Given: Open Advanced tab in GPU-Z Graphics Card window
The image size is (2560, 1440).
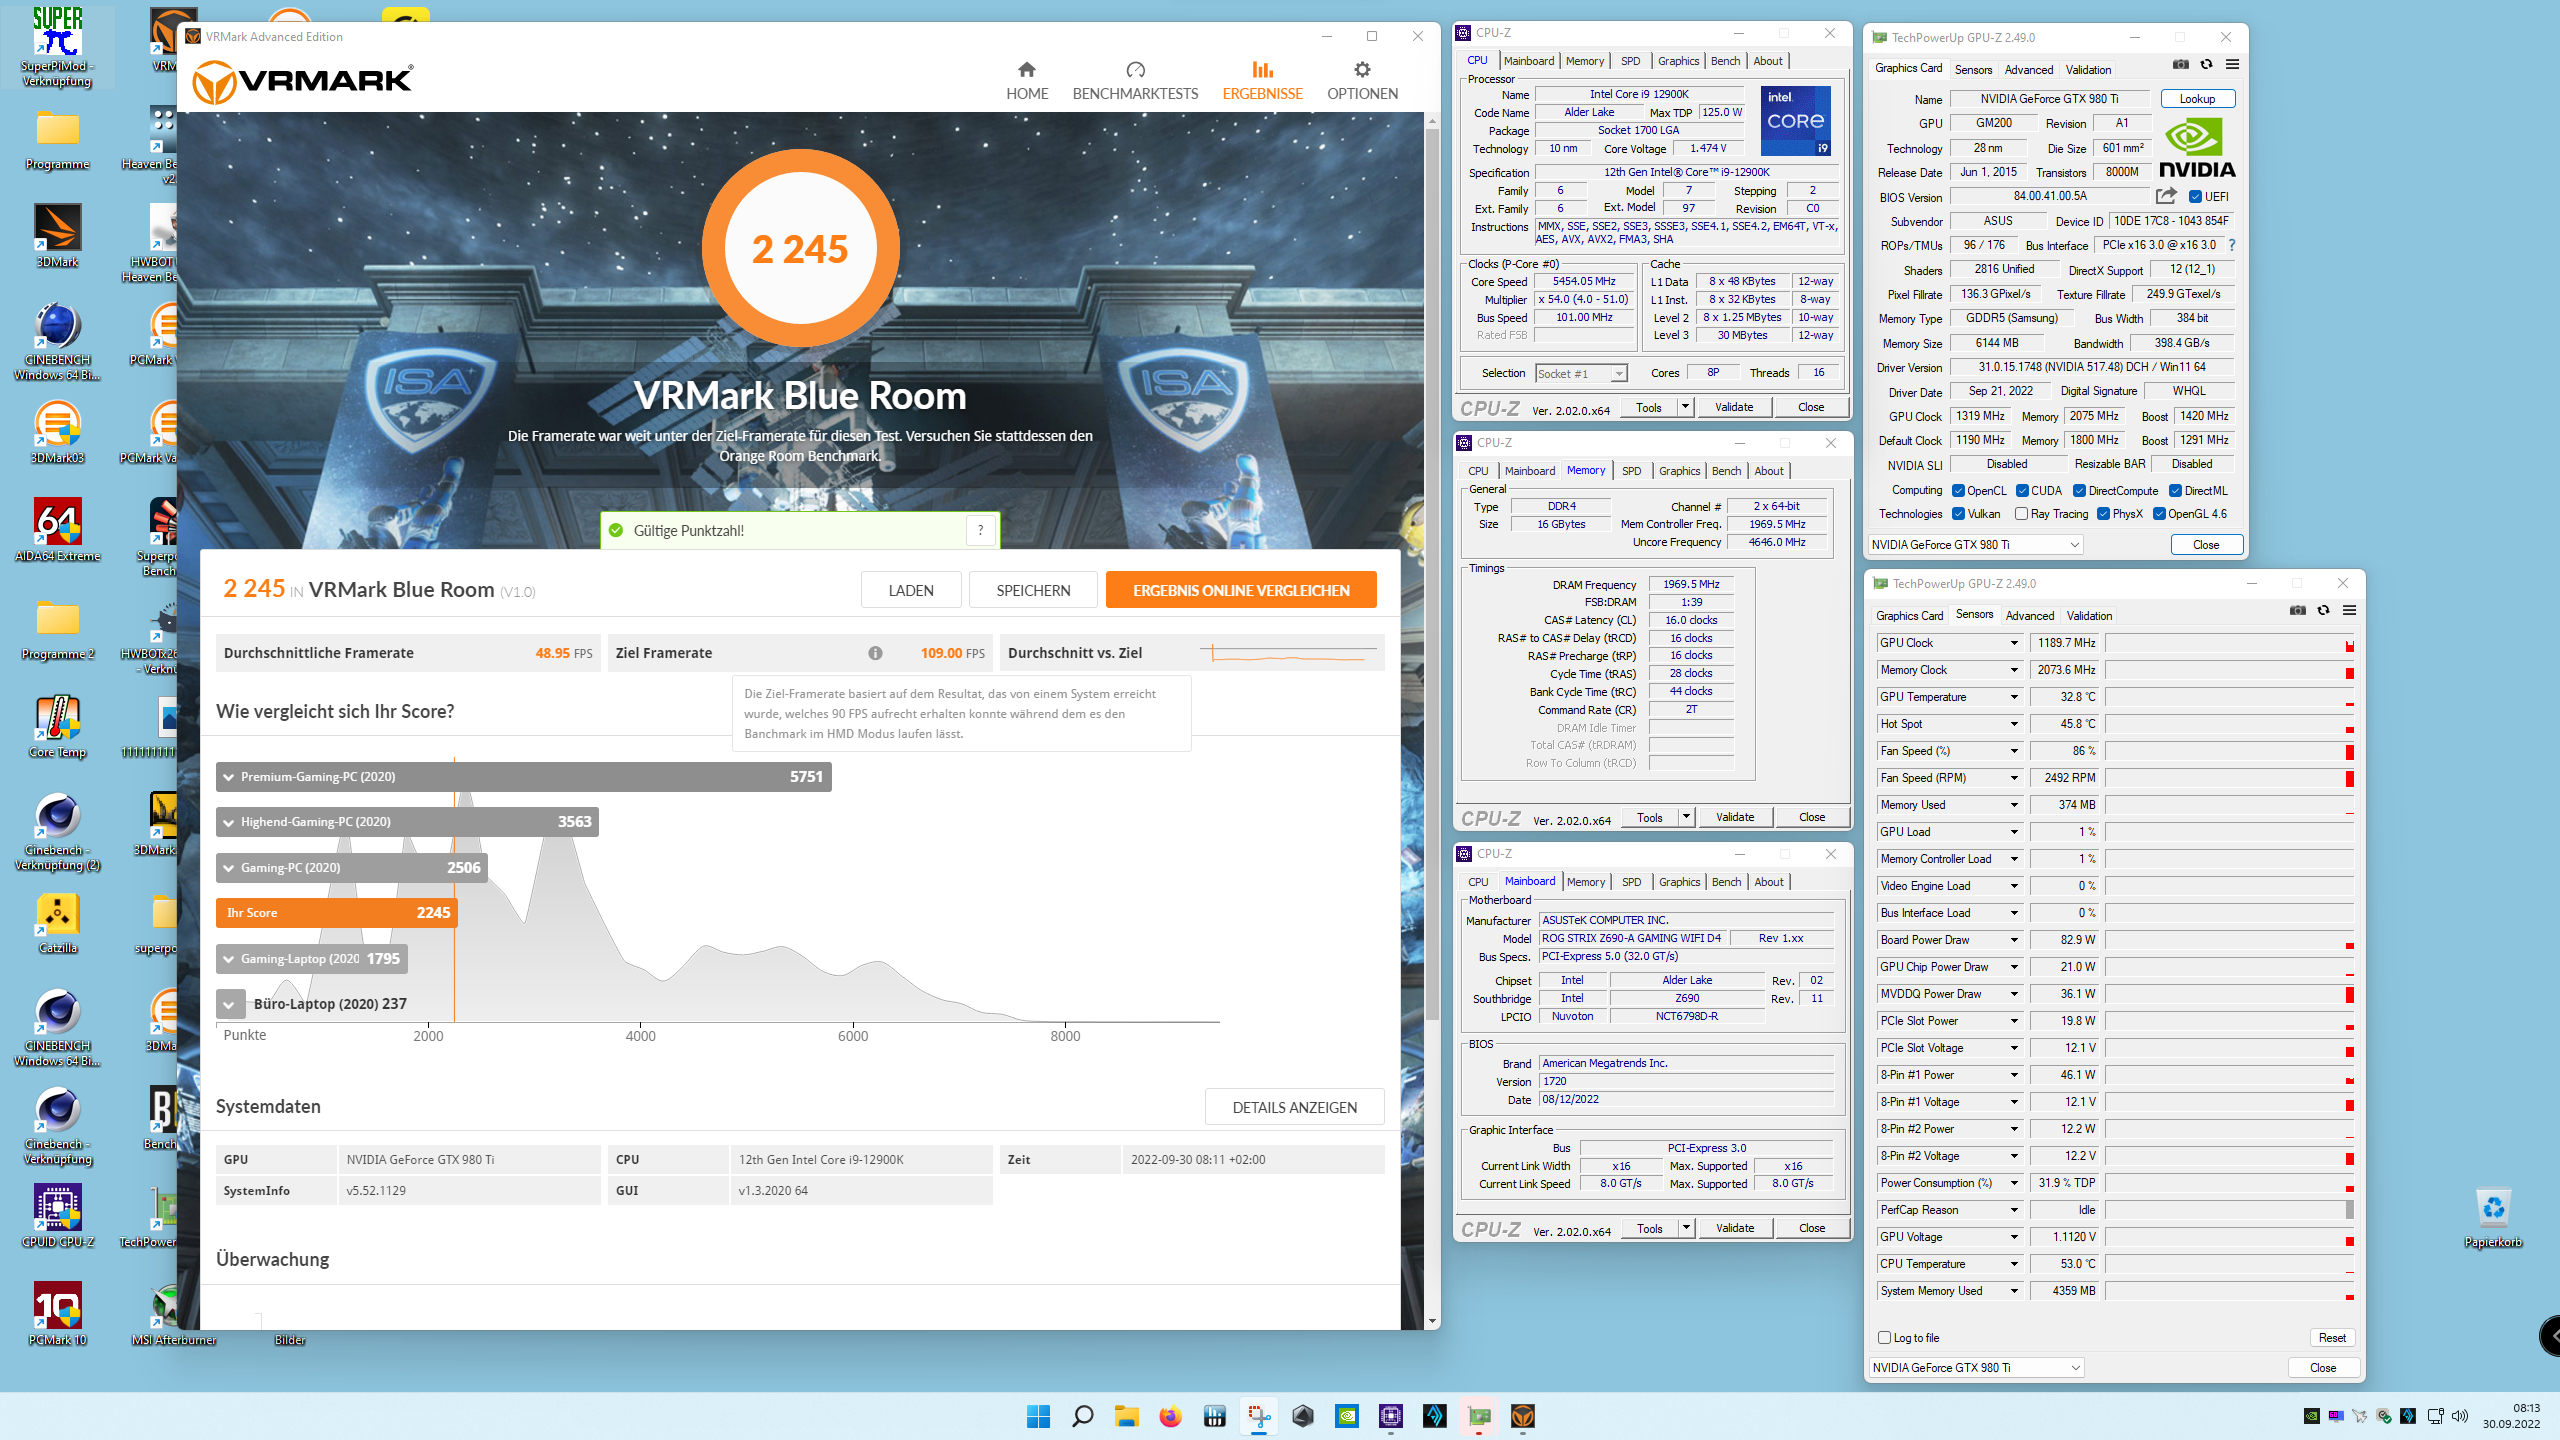Looking at the screenshot, I should click(2029, 70).
